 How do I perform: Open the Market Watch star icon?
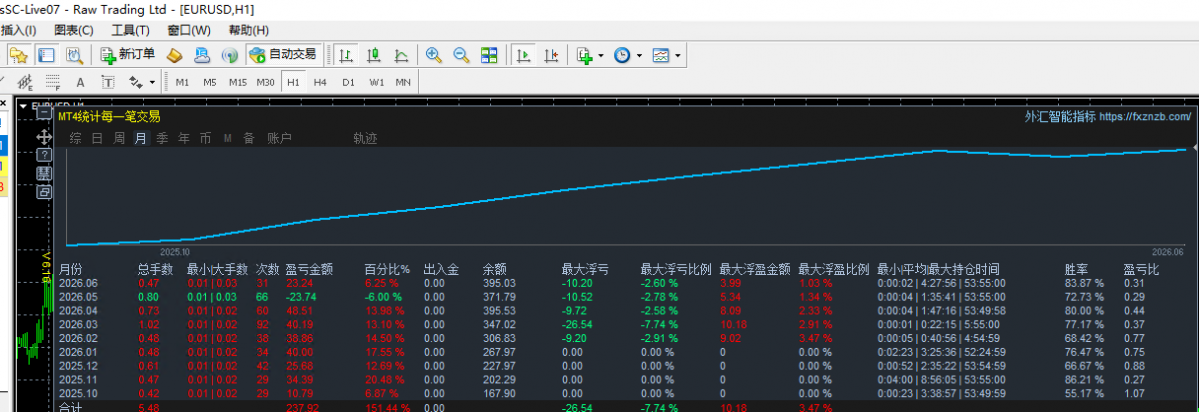coord(18,55)
